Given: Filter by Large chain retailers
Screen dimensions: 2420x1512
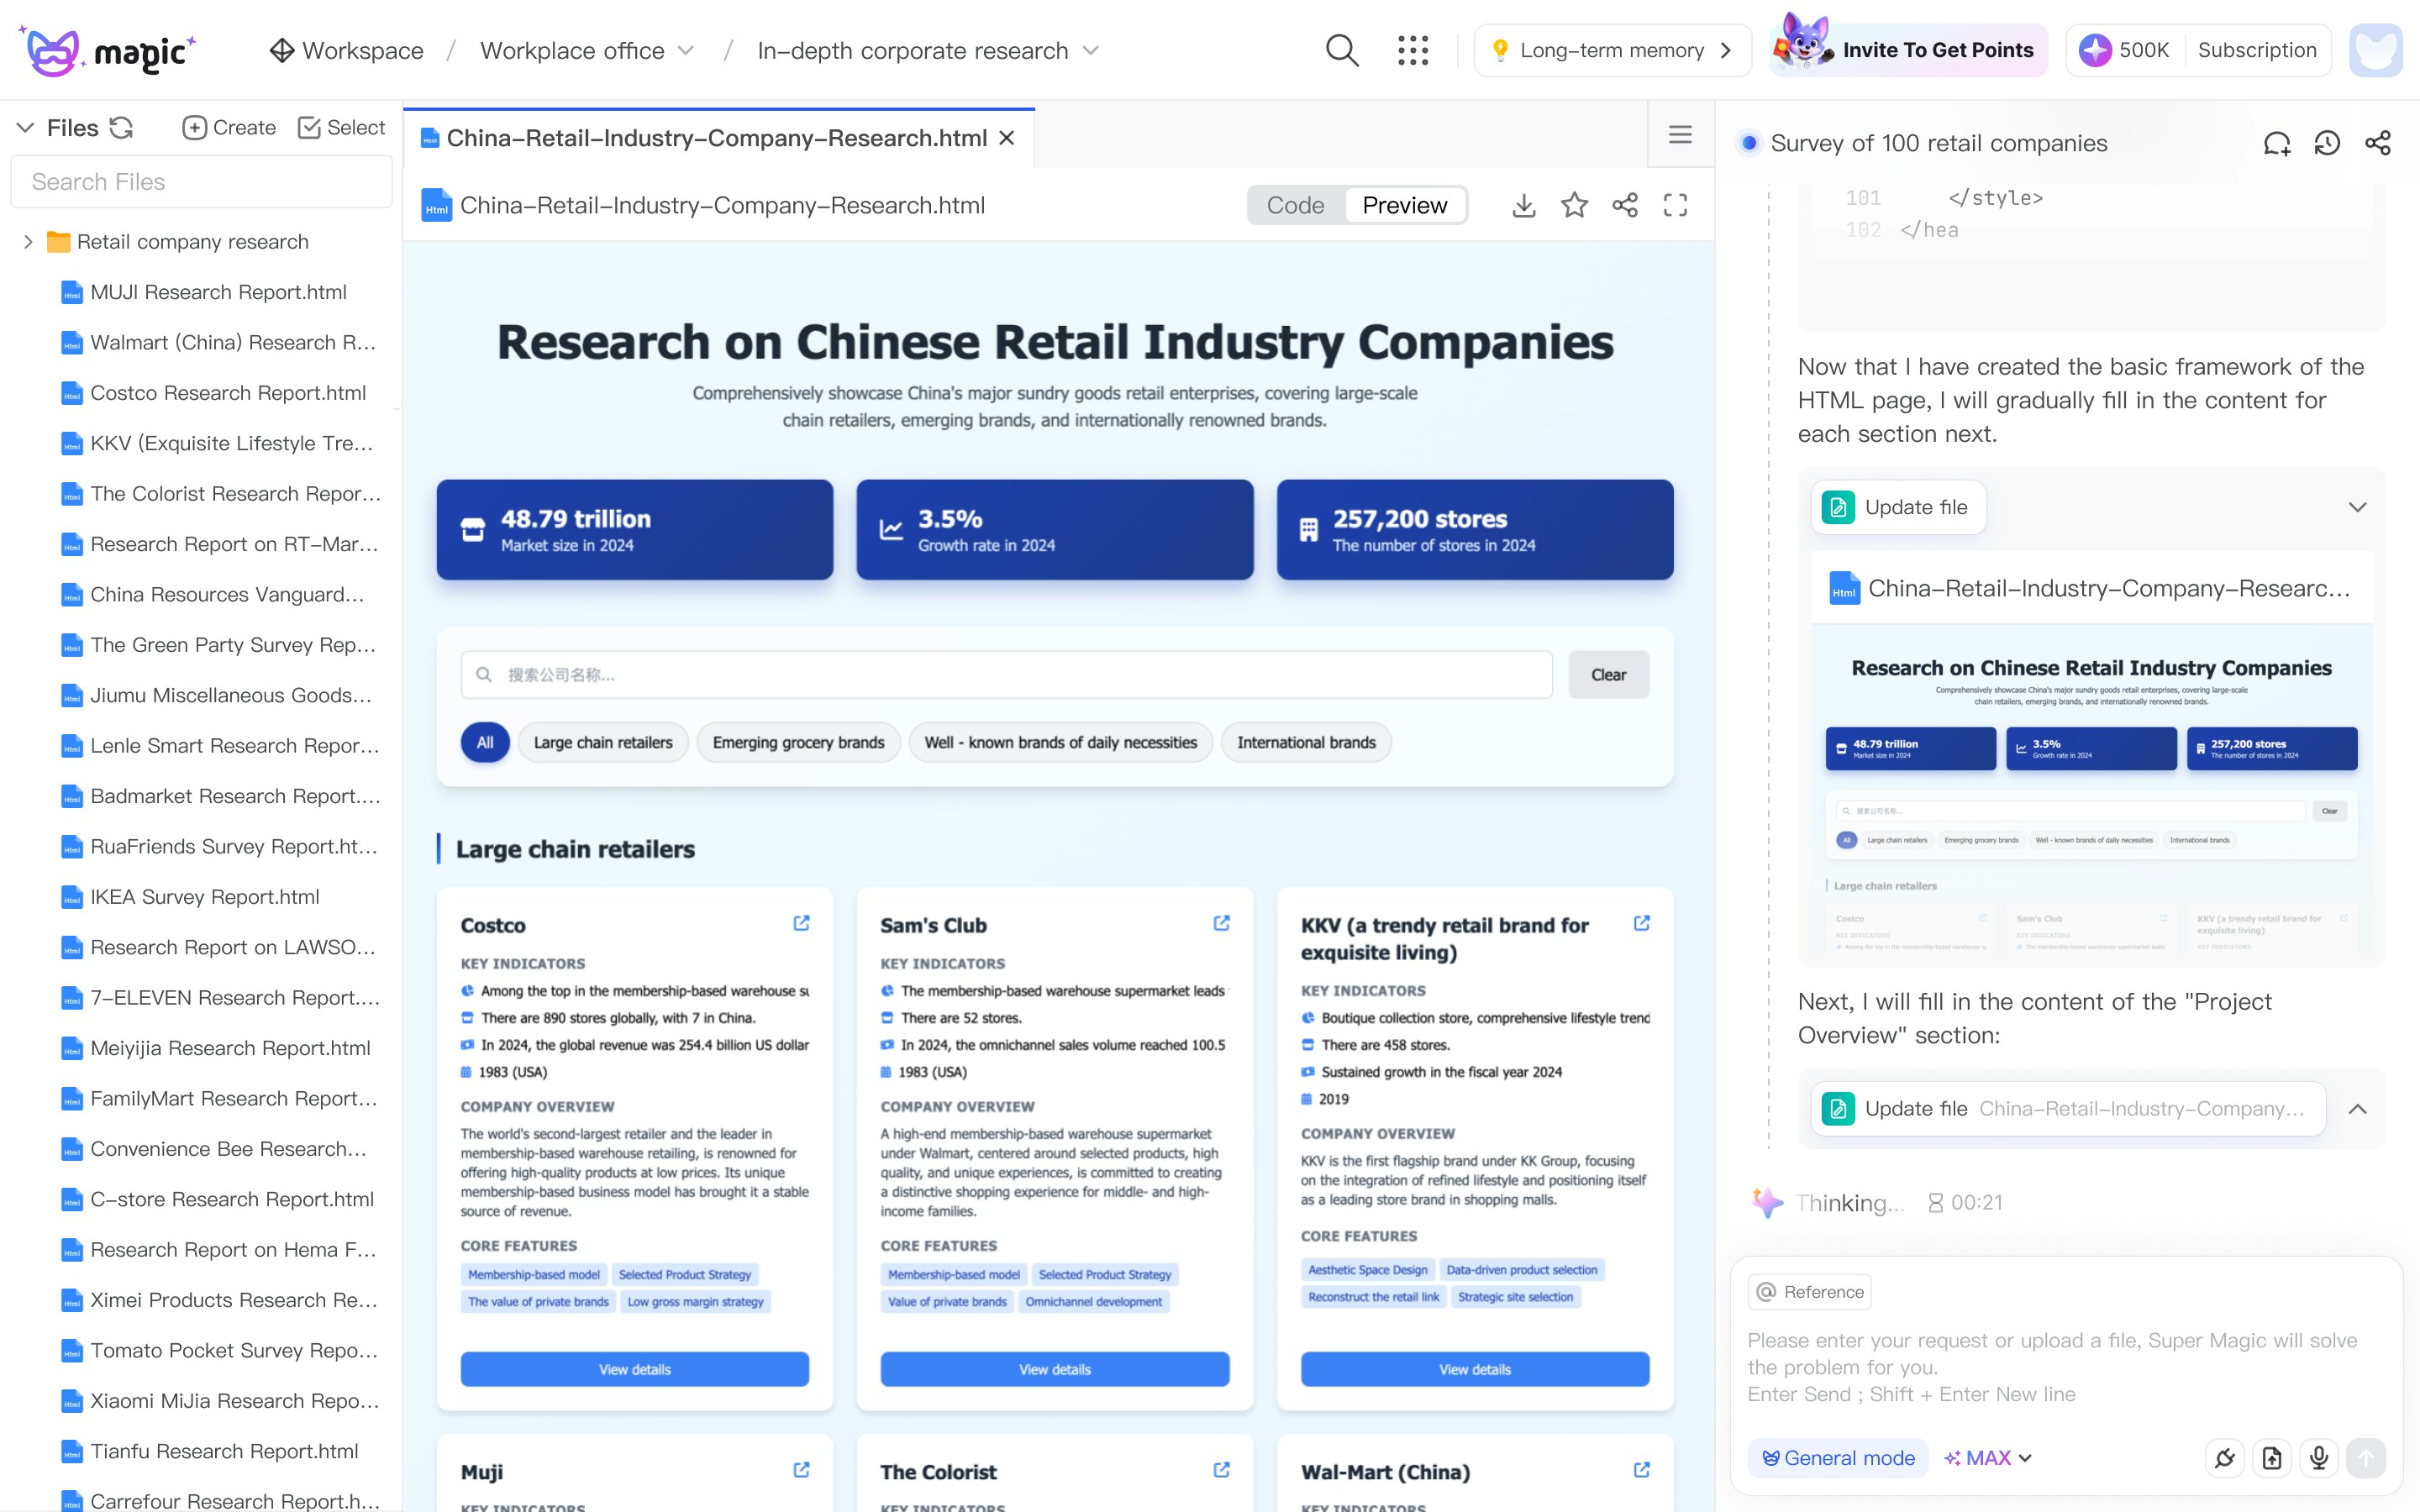Looking at the screenshot, I should pos(603,742).
